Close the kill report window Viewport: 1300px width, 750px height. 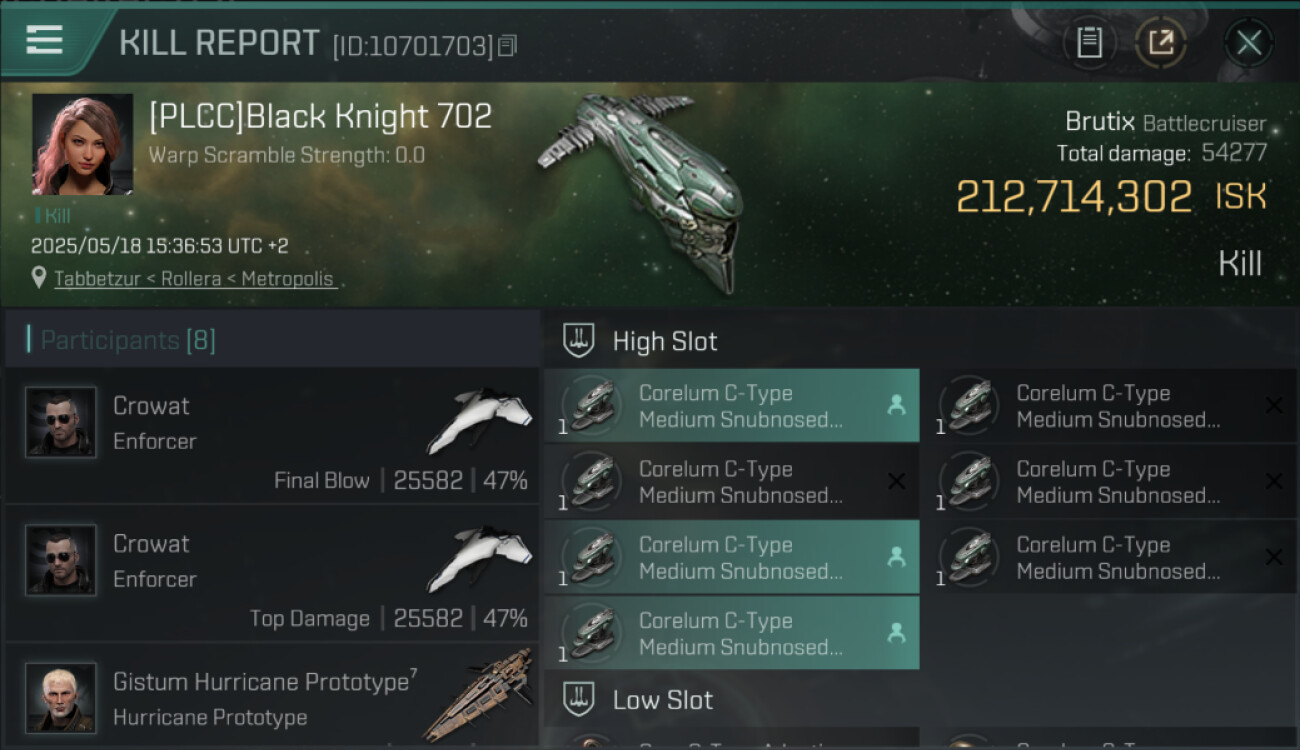tap(1248, 43)
